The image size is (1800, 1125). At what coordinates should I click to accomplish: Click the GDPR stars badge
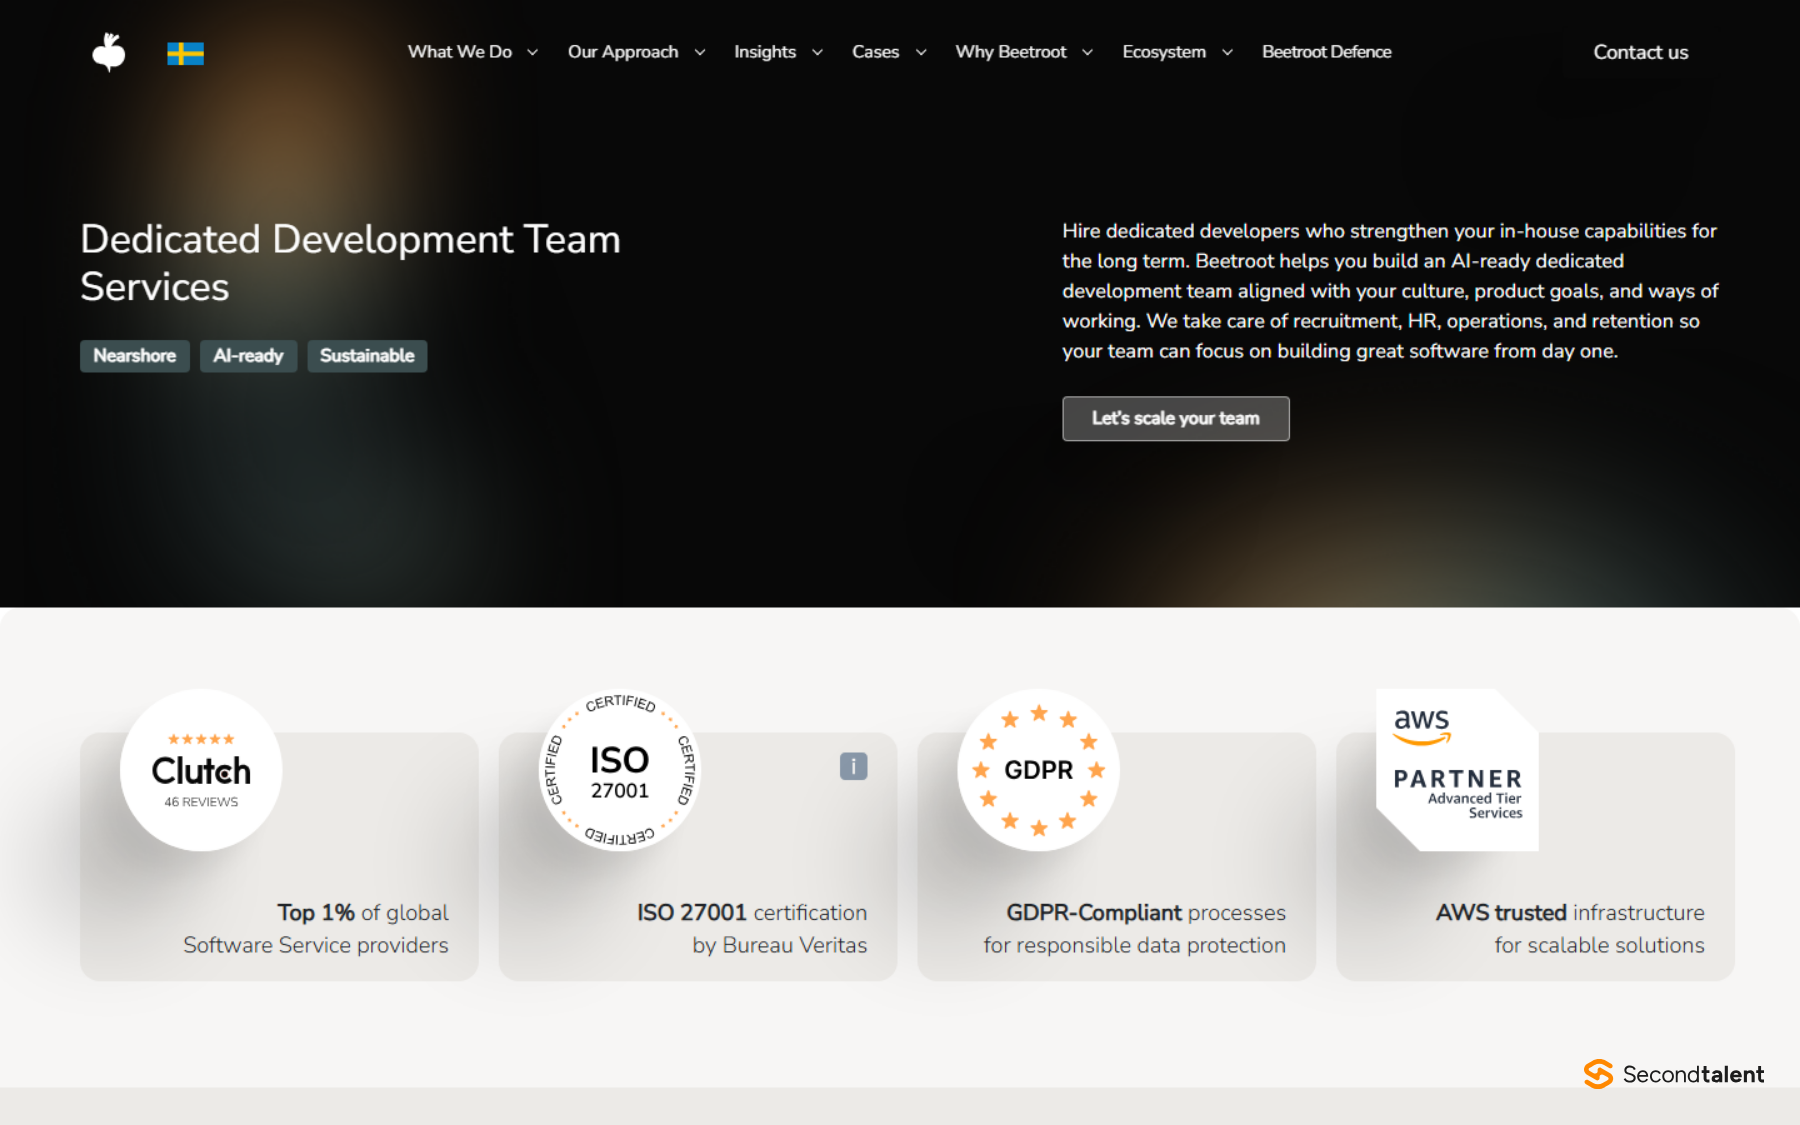(x=1038, y=770)
